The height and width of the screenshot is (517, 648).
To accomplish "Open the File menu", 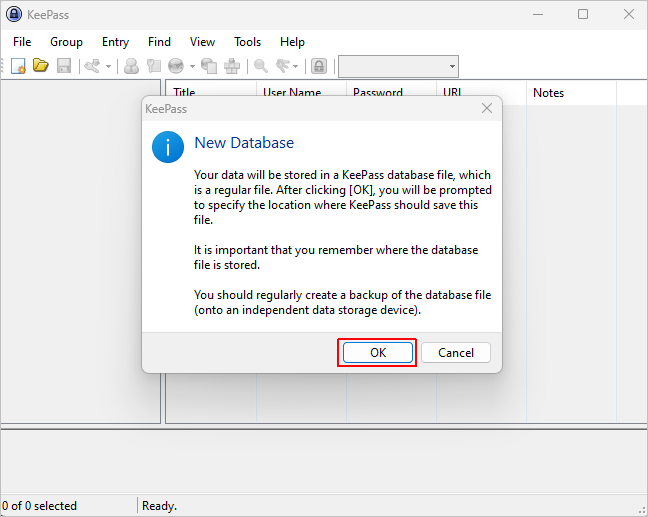I will [x=22, y=42].
